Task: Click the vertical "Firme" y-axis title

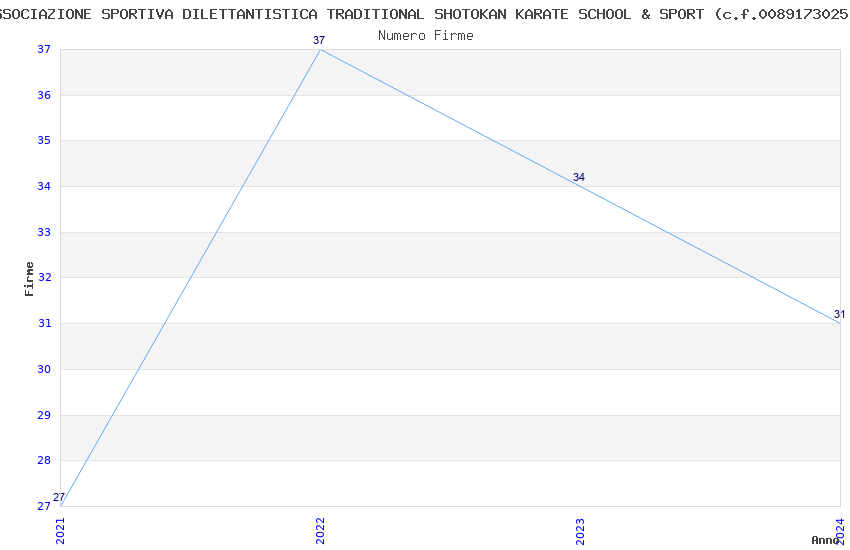Action: tap(30, 278)
